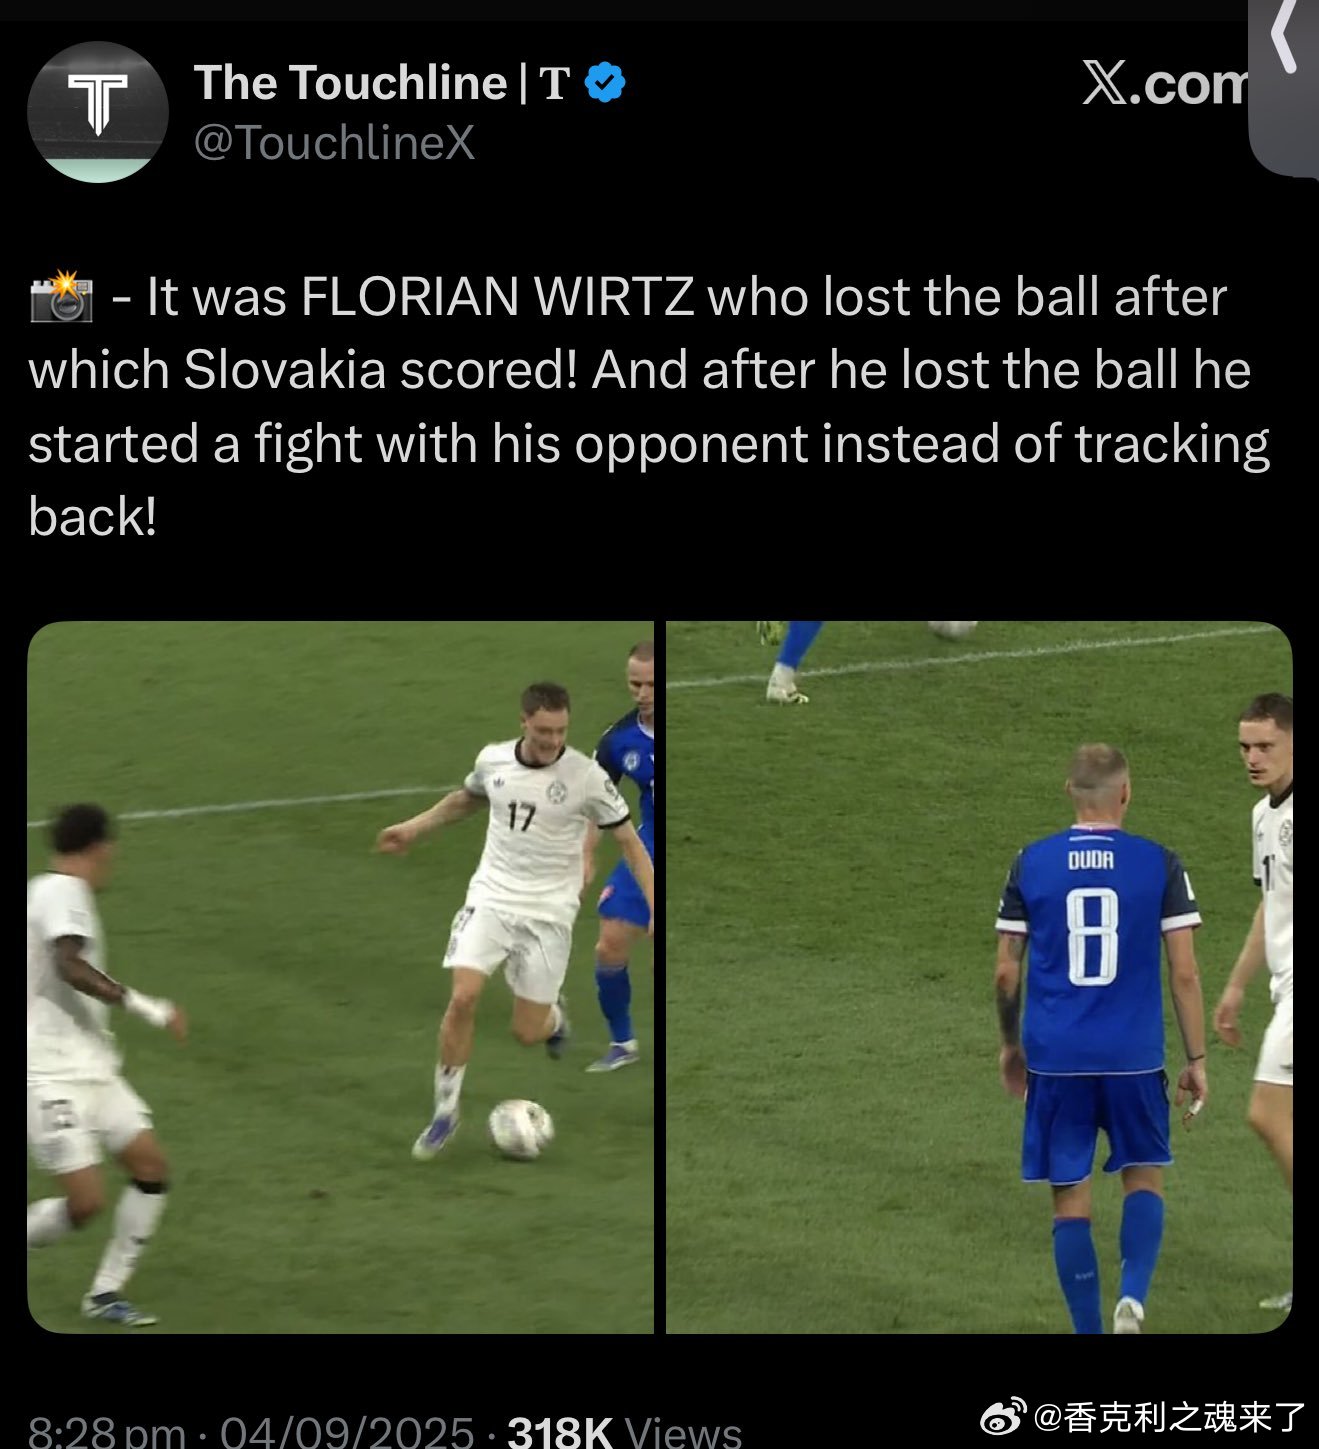Screen dimensions: 1319x1449
Task: Click jersey number 17 in photo
Action: click(x=520, y=817)
